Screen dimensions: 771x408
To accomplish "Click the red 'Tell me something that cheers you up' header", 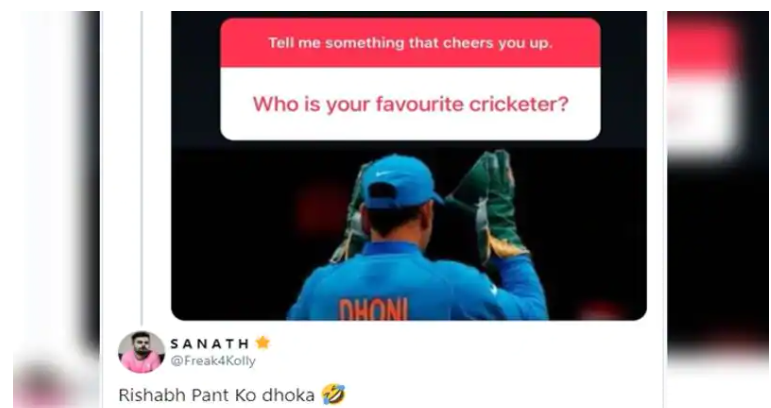I will coord(410,43).
